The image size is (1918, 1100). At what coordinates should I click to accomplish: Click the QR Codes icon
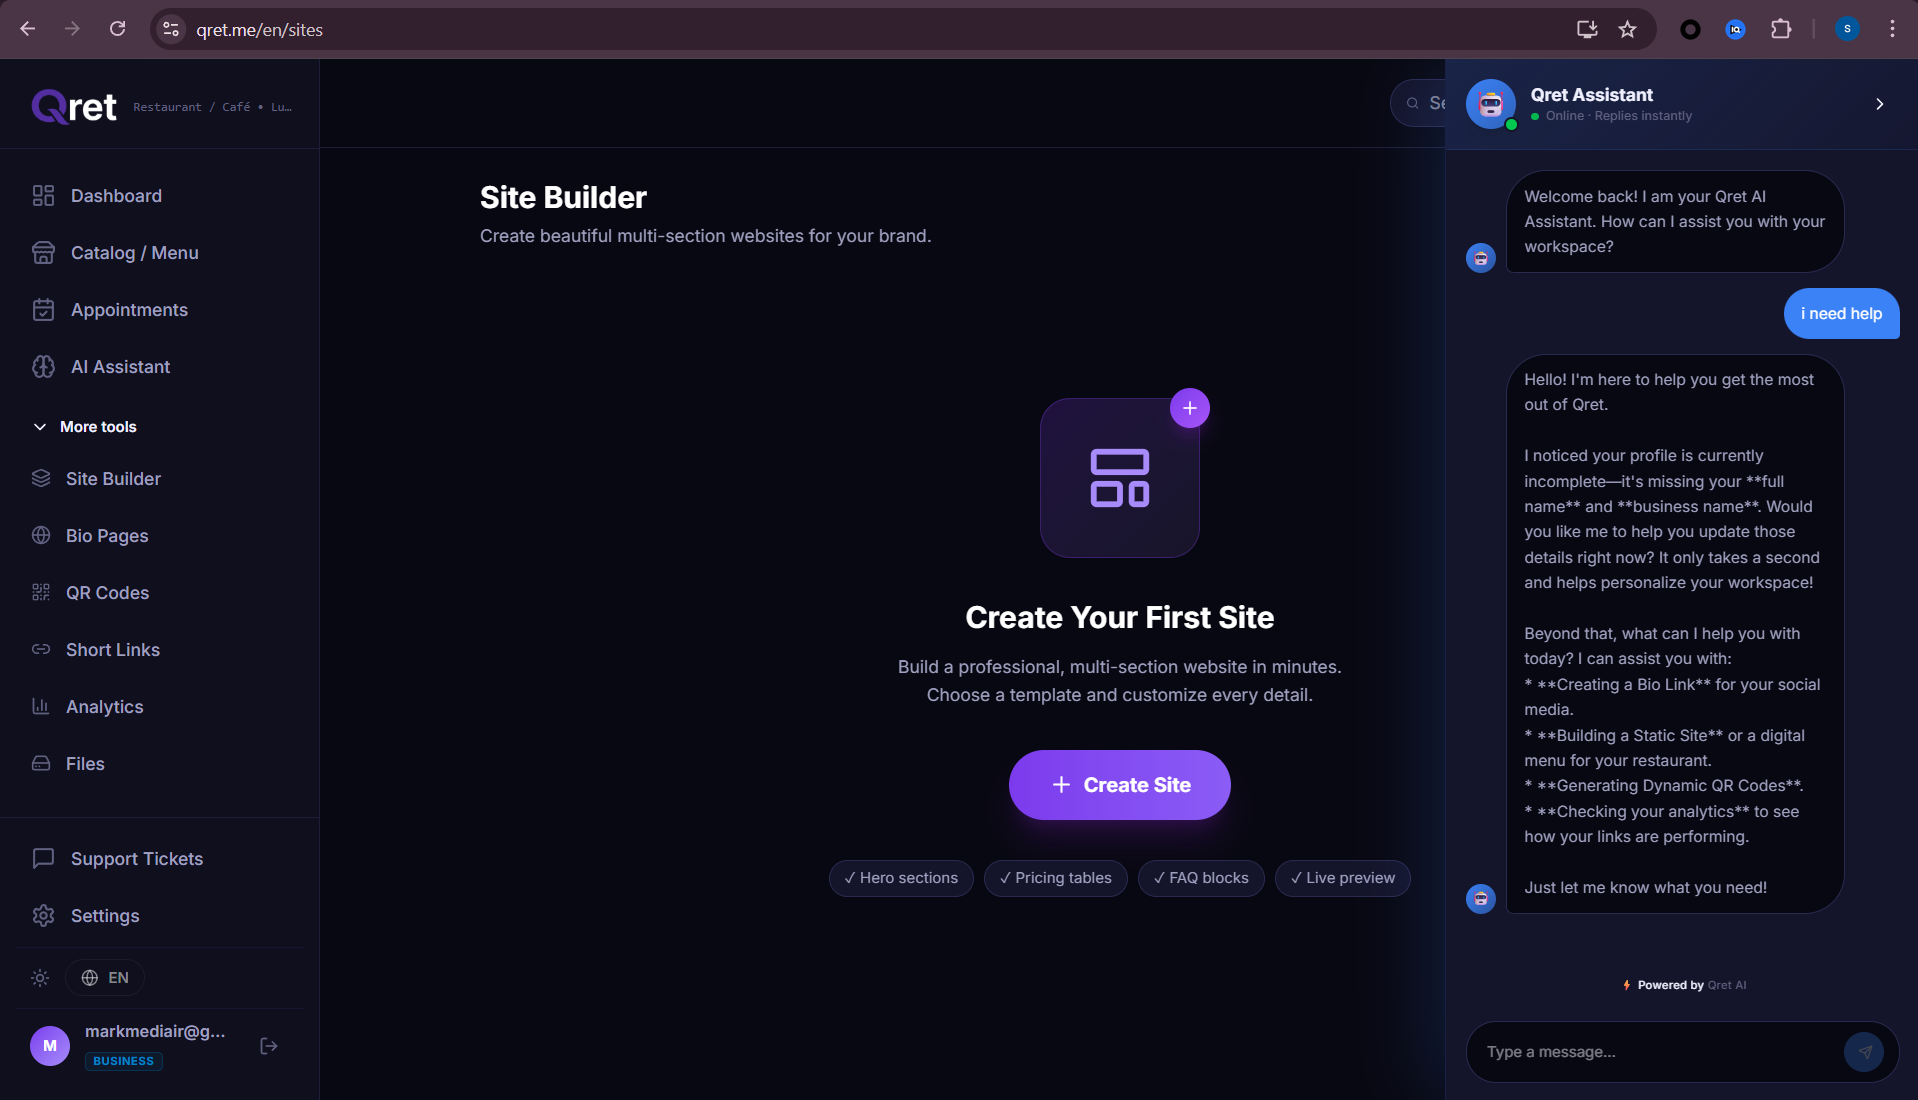point(41,593)
